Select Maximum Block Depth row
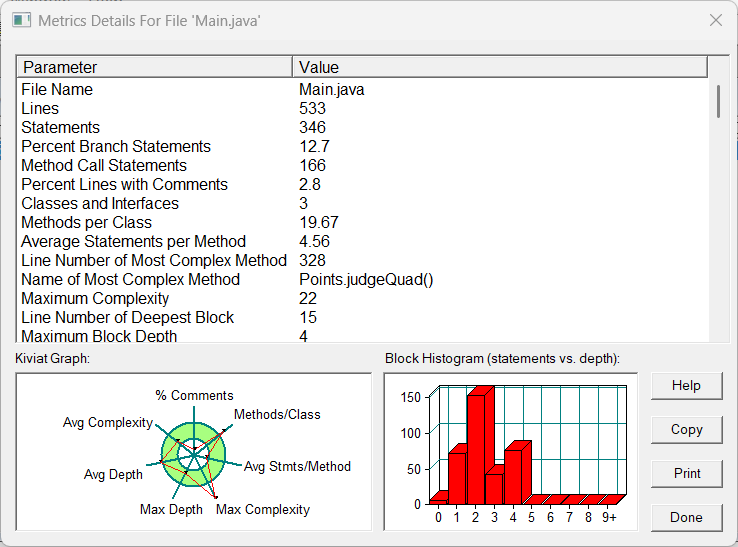This screenshot has height=547, width=738. click(x=362, y=335)
